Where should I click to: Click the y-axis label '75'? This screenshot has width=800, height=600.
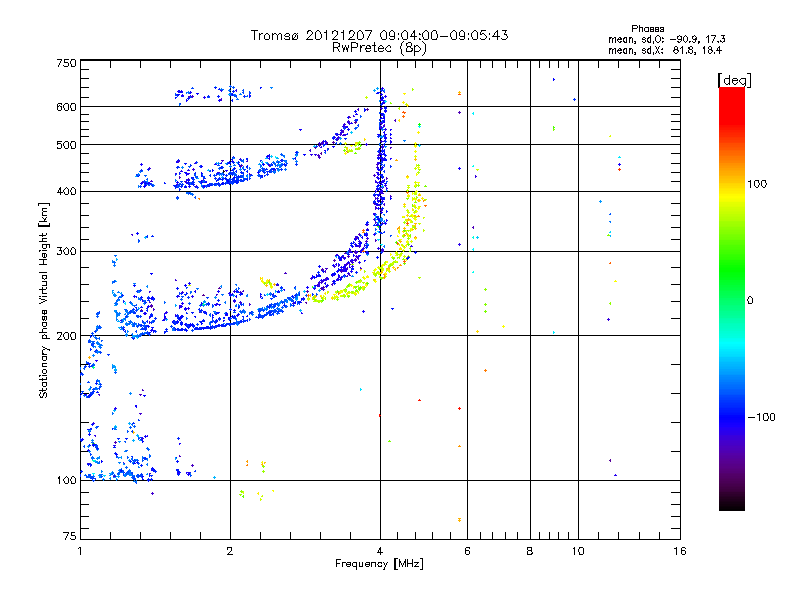[70, 536]
